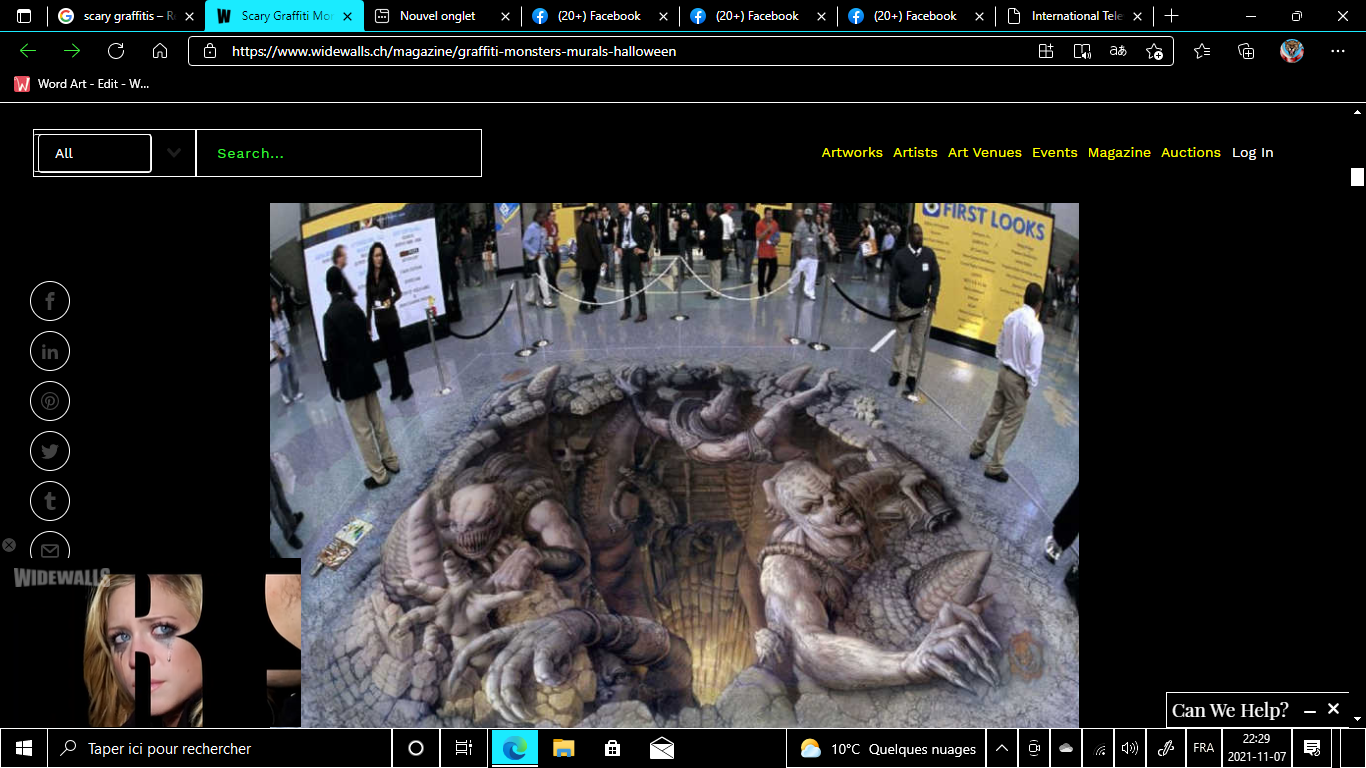Viewport: 1366px width, 768px height.
Task: View site information via the lock icon
Action: point(209,51)
